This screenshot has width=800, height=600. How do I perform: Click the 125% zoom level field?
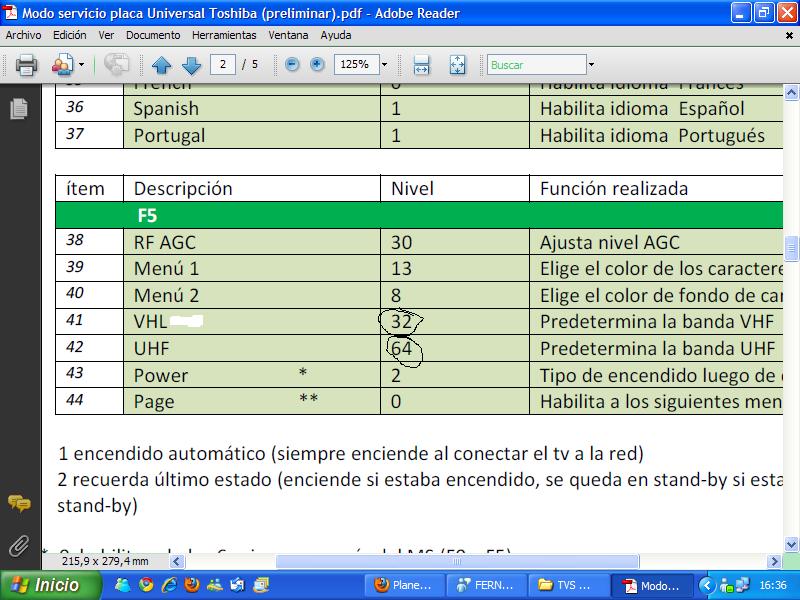click(x=356, y=64)
